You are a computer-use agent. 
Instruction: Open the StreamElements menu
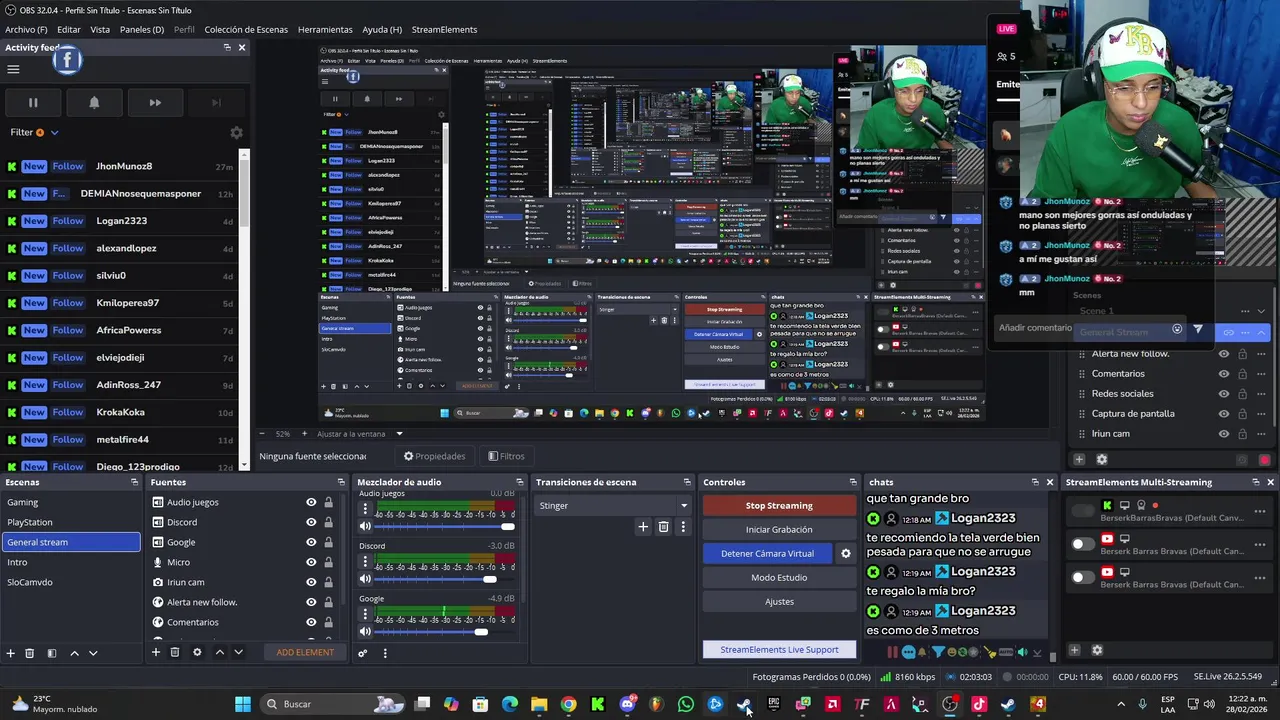point(444,29)
